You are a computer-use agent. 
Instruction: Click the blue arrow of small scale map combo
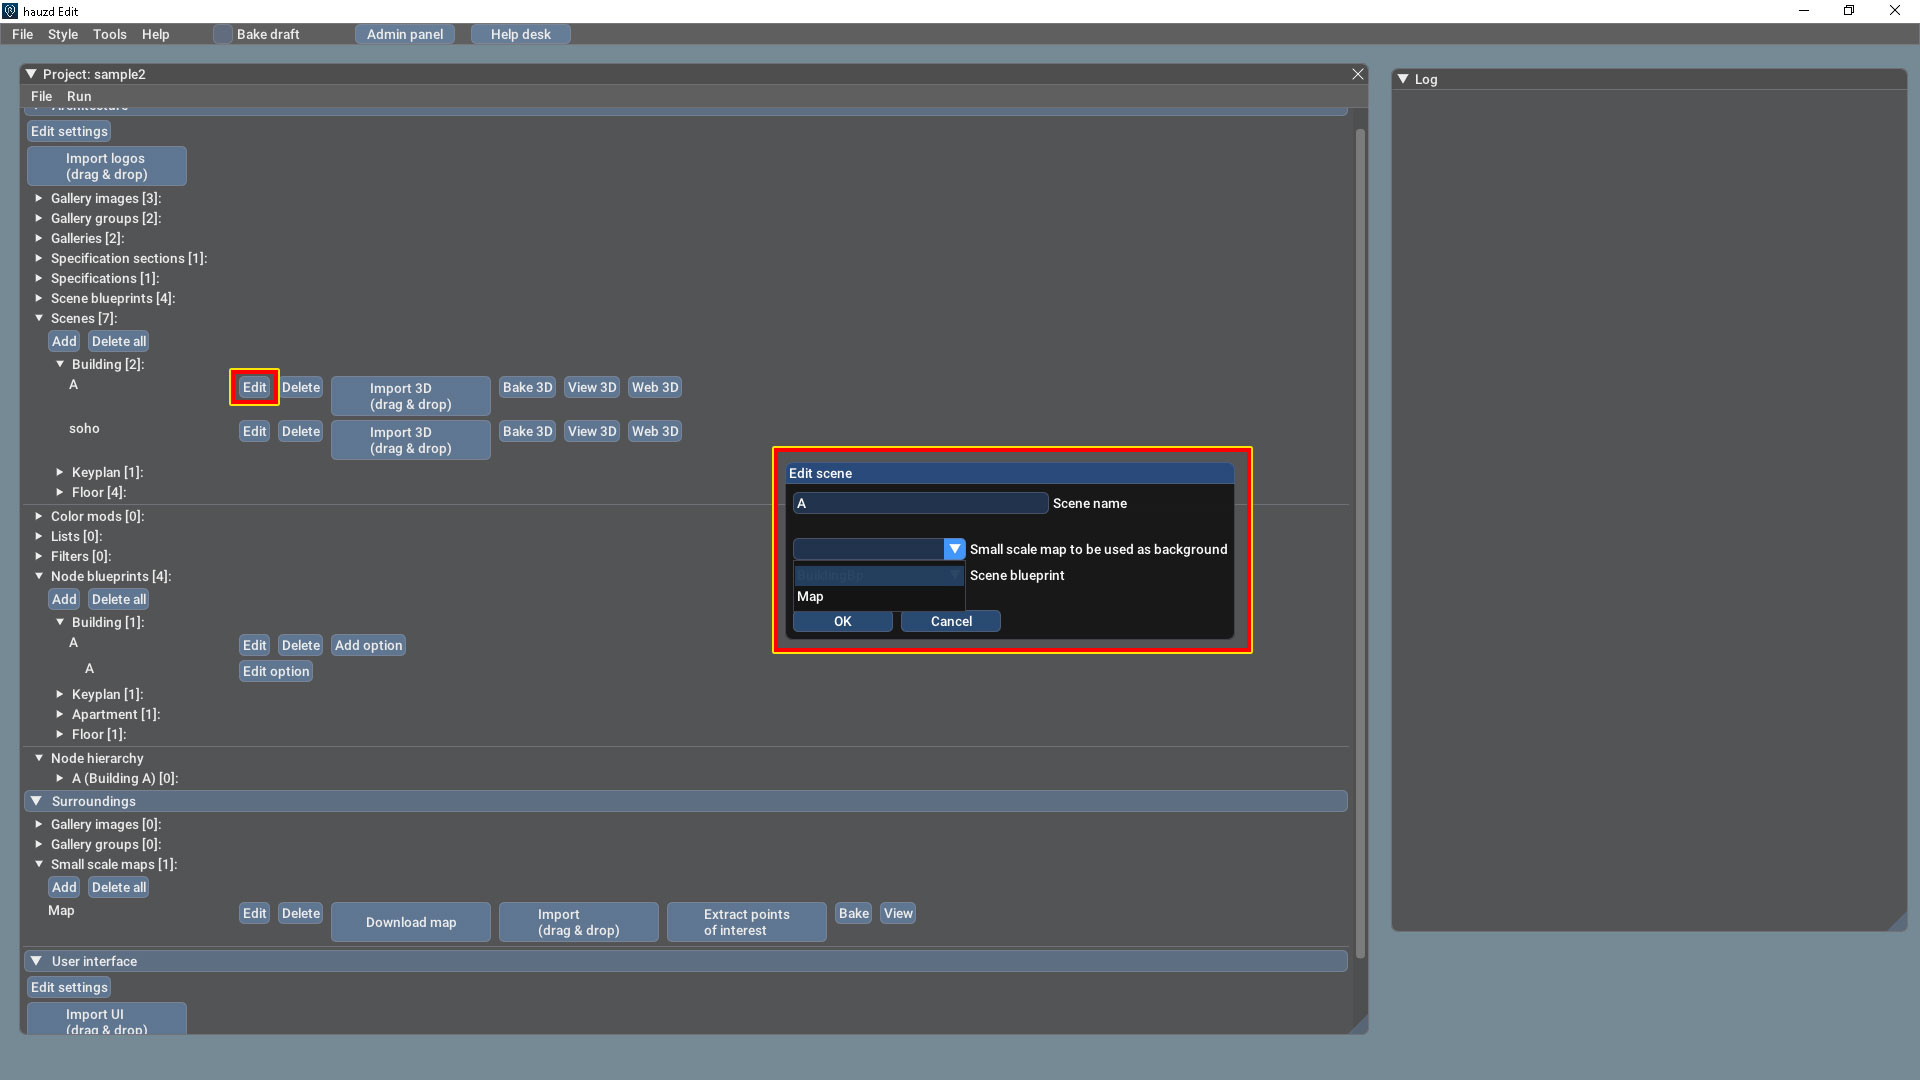[x=954, y=549]
